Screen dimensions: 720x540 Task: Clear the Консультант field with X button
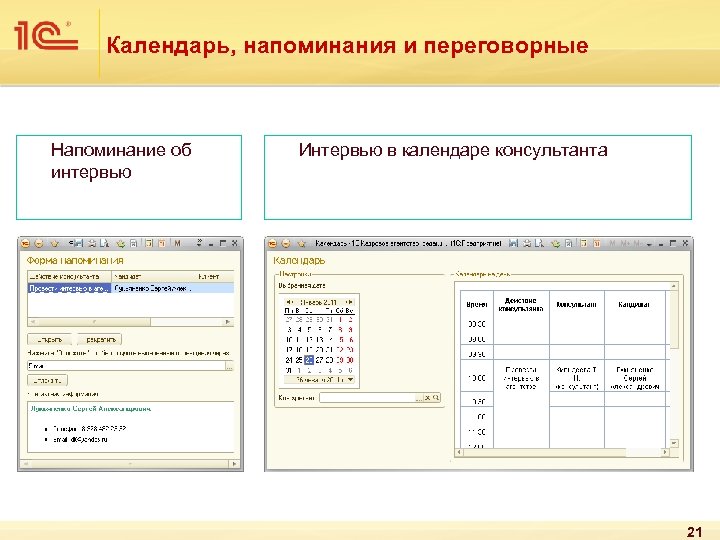[x=427, y=398]
